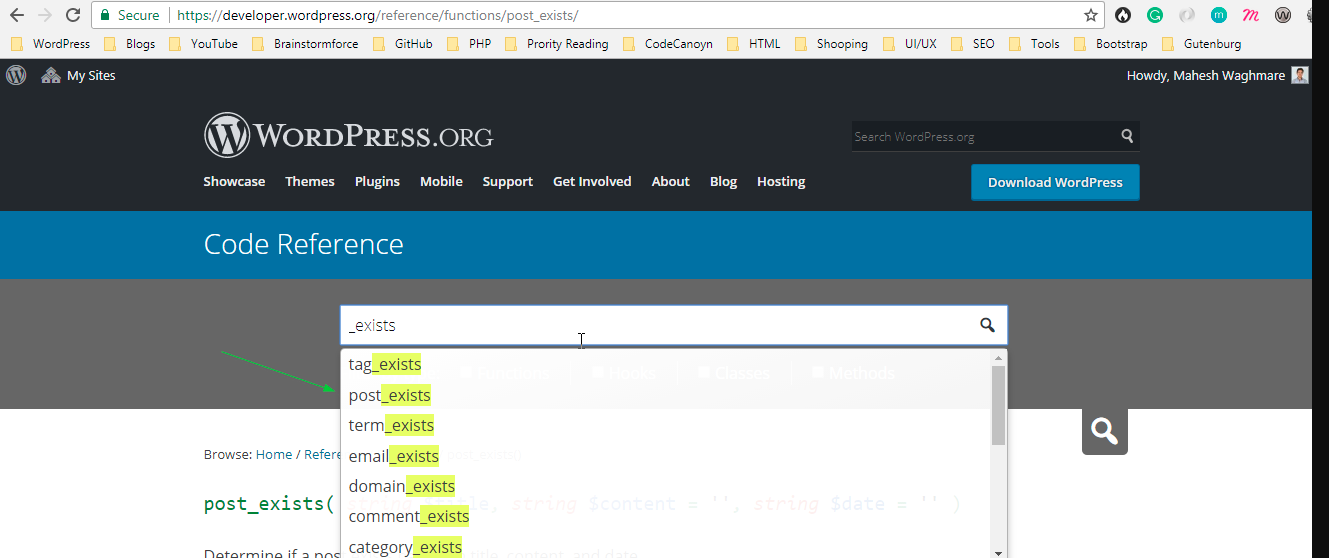Image resolution: width=1329 pixels, height=558 pixels.
Task: Open My Sites in admin bar
Action: [x=78, y=75]
